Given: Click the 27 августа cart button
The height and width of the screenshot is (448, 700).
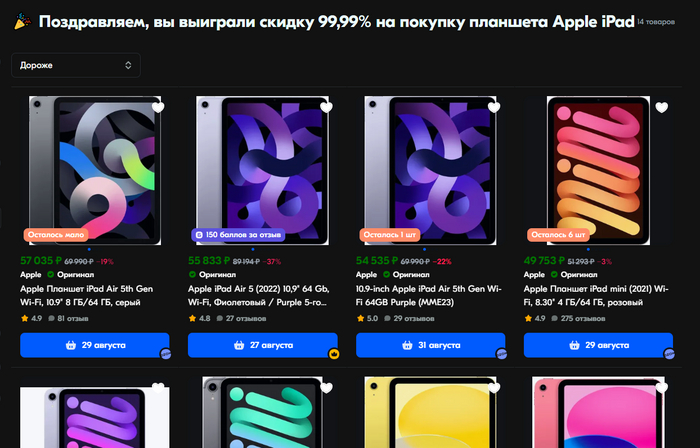Looking at the screenshot, I should [x=262, y=345].
